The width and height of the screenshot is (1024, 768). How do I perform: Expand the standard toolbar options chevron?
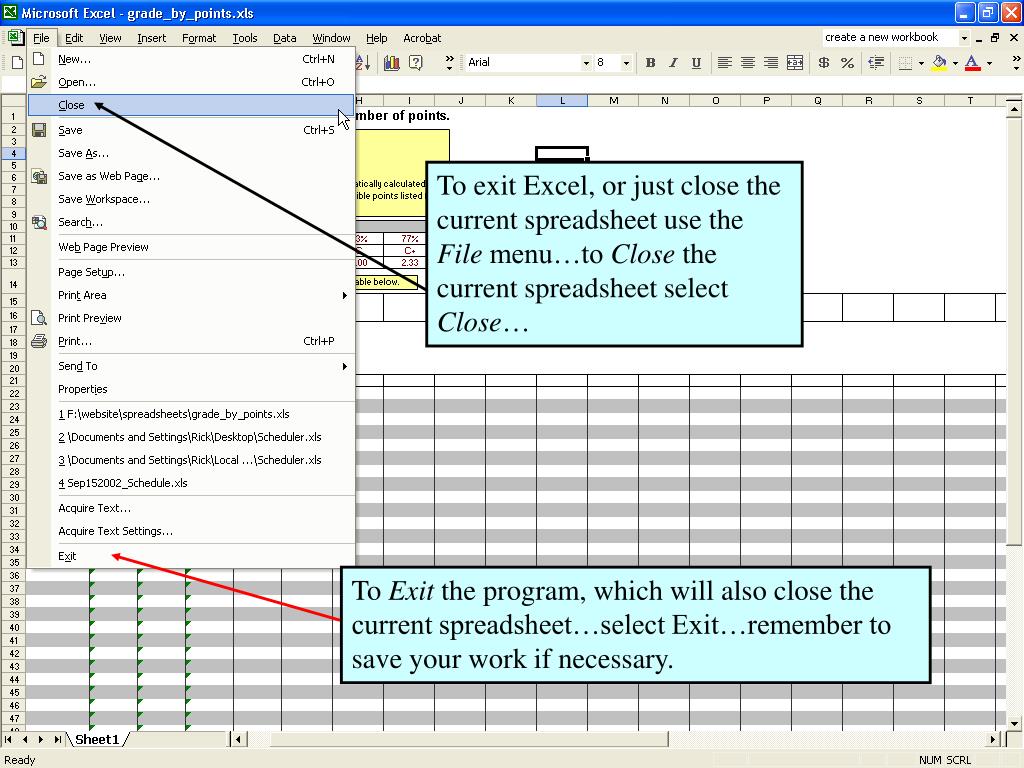click(x=449, y=63)
